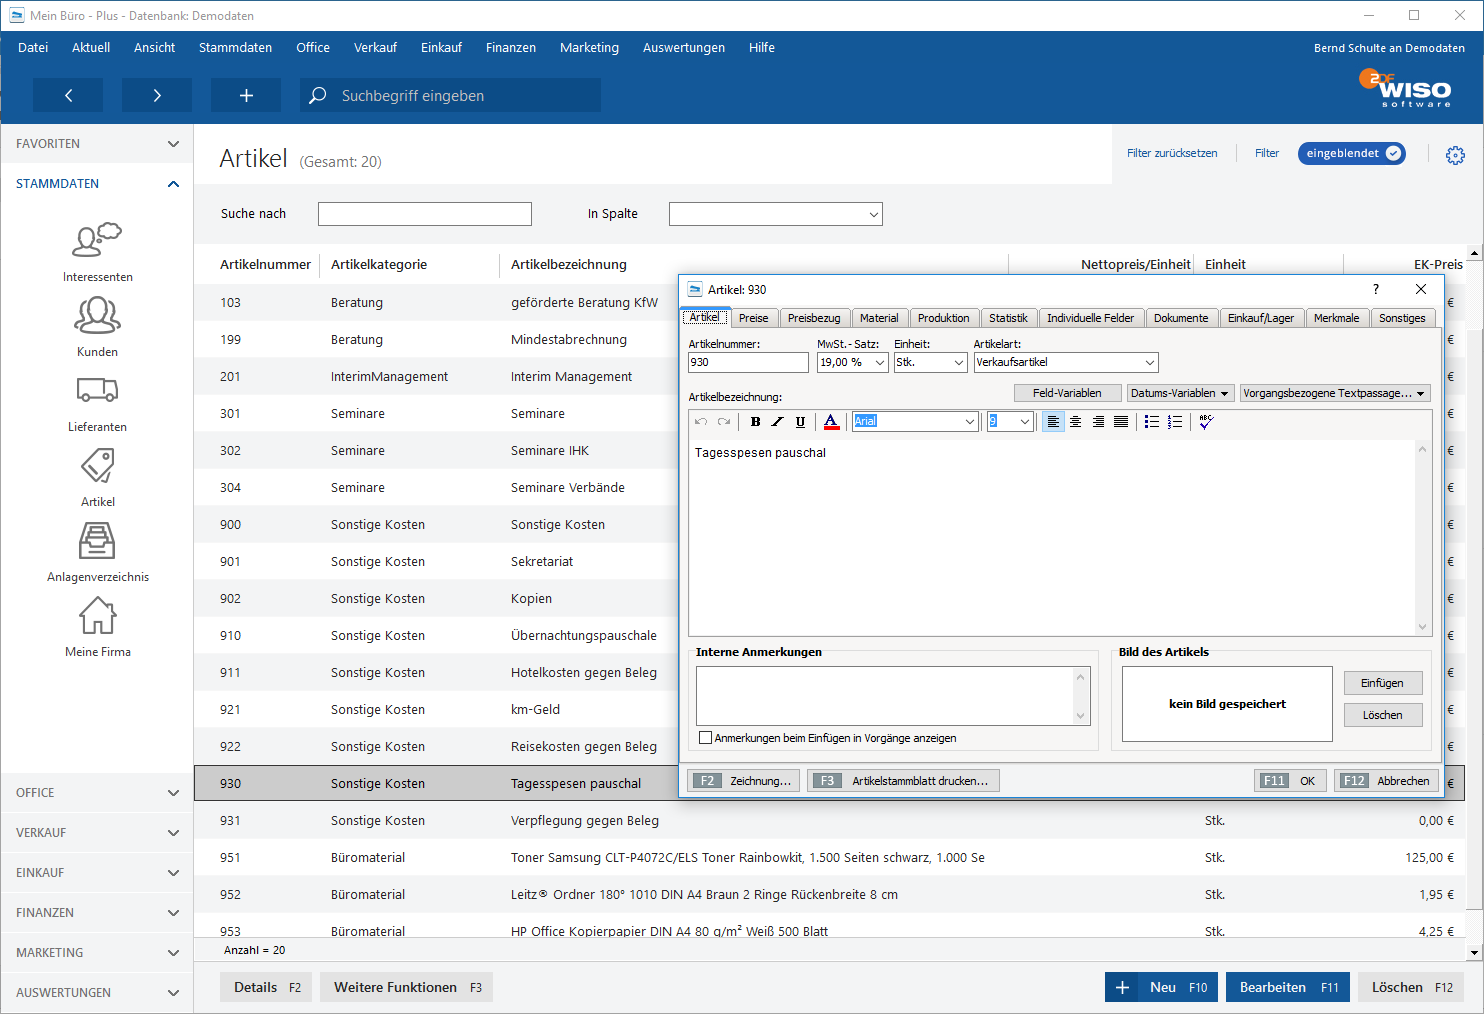Viewport: 1484px width, 1014px height.
Task: Undo in the article description editor
Action: point(701,422)
